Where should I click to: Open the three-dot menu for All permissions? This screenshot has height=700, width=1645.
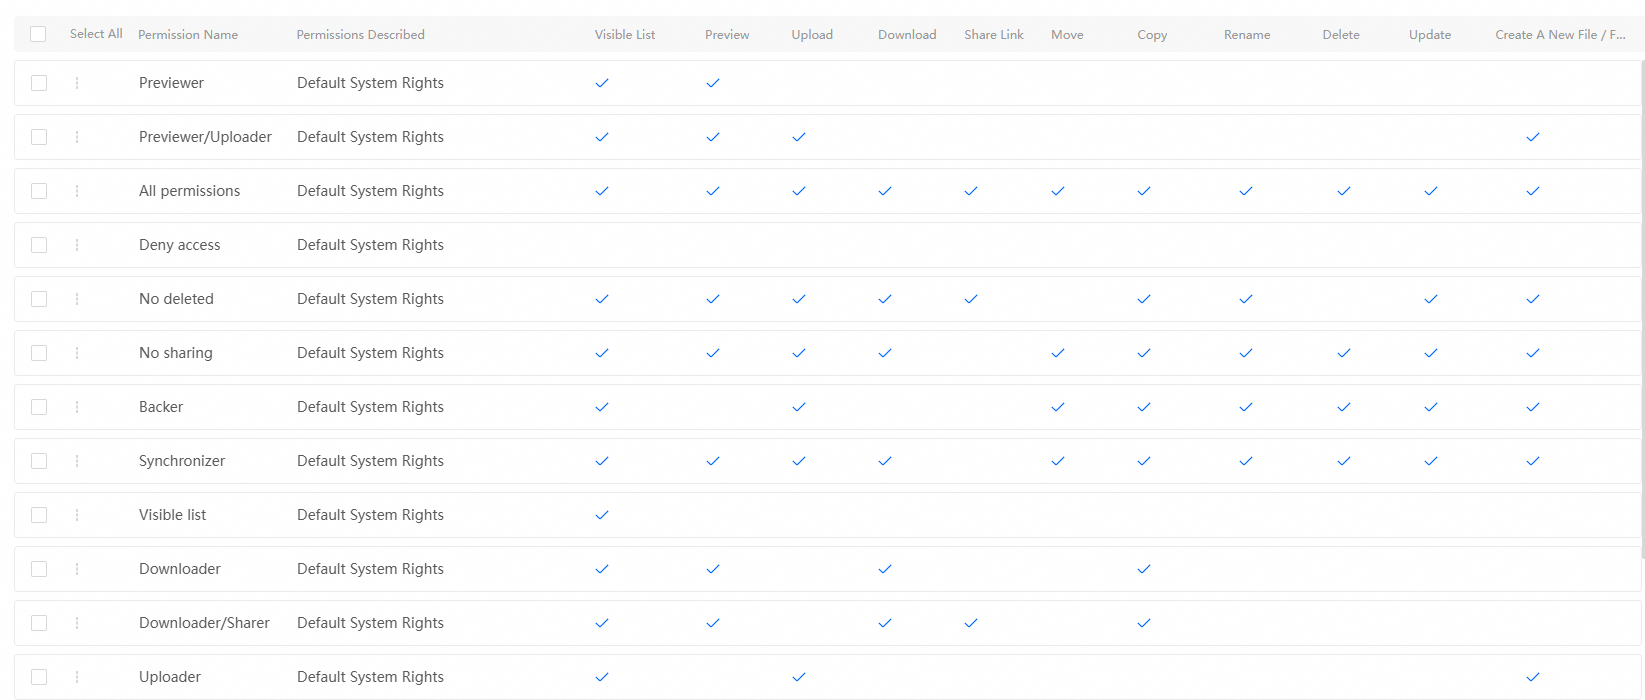(x=77, y=191)
